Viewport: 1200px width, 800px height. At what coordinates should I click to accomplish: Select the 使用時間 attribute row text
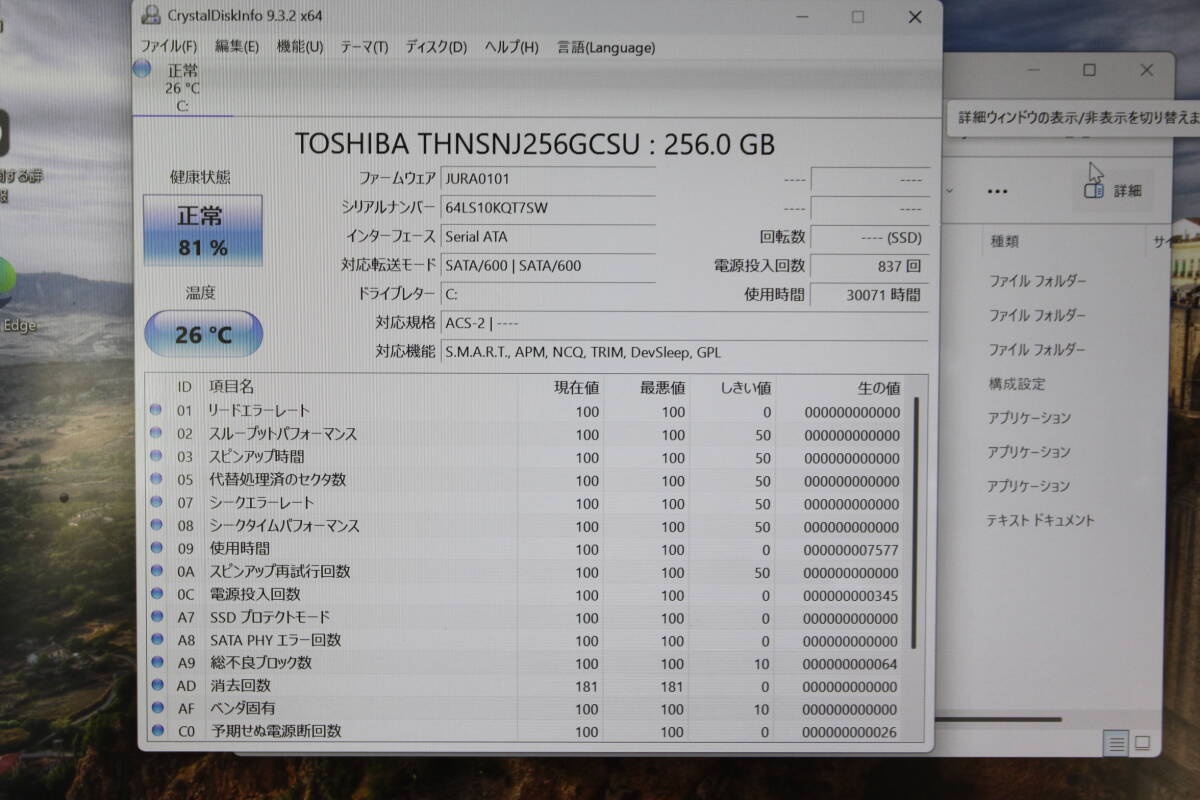(x=238, y=548)
